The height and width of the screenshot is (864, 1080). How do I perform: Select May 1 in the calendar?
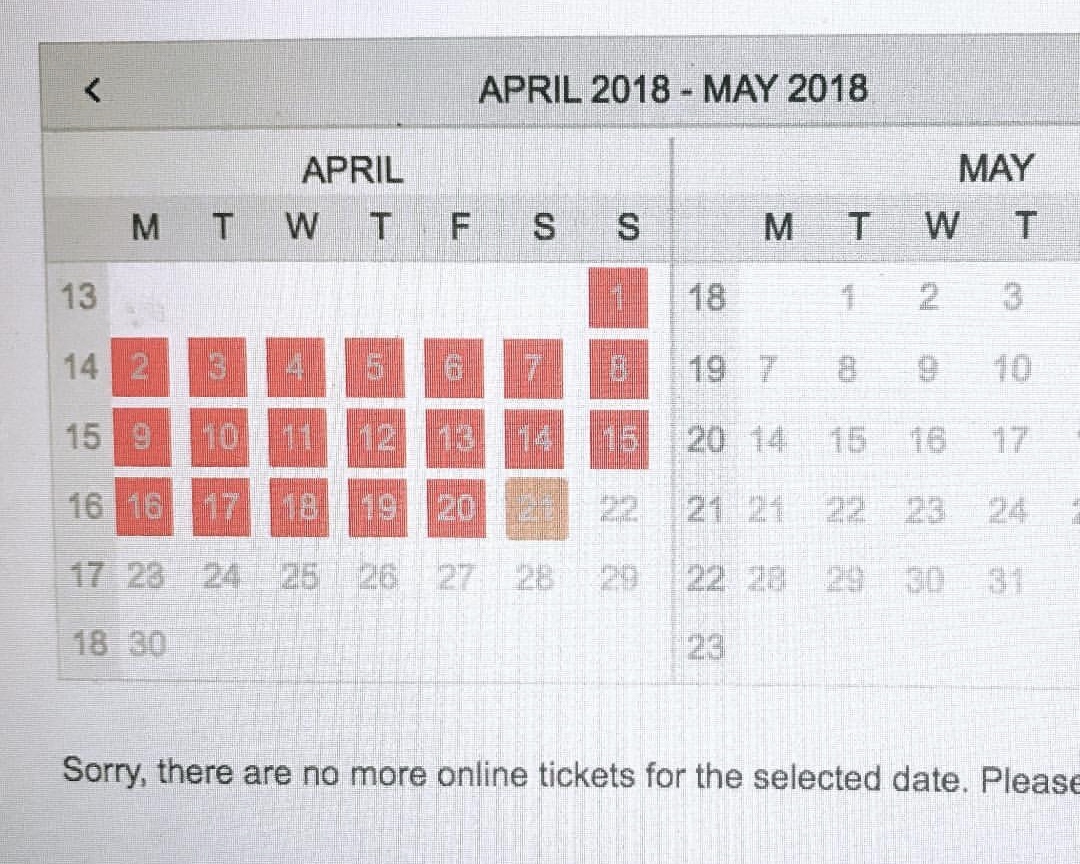(x=847, y=297)
